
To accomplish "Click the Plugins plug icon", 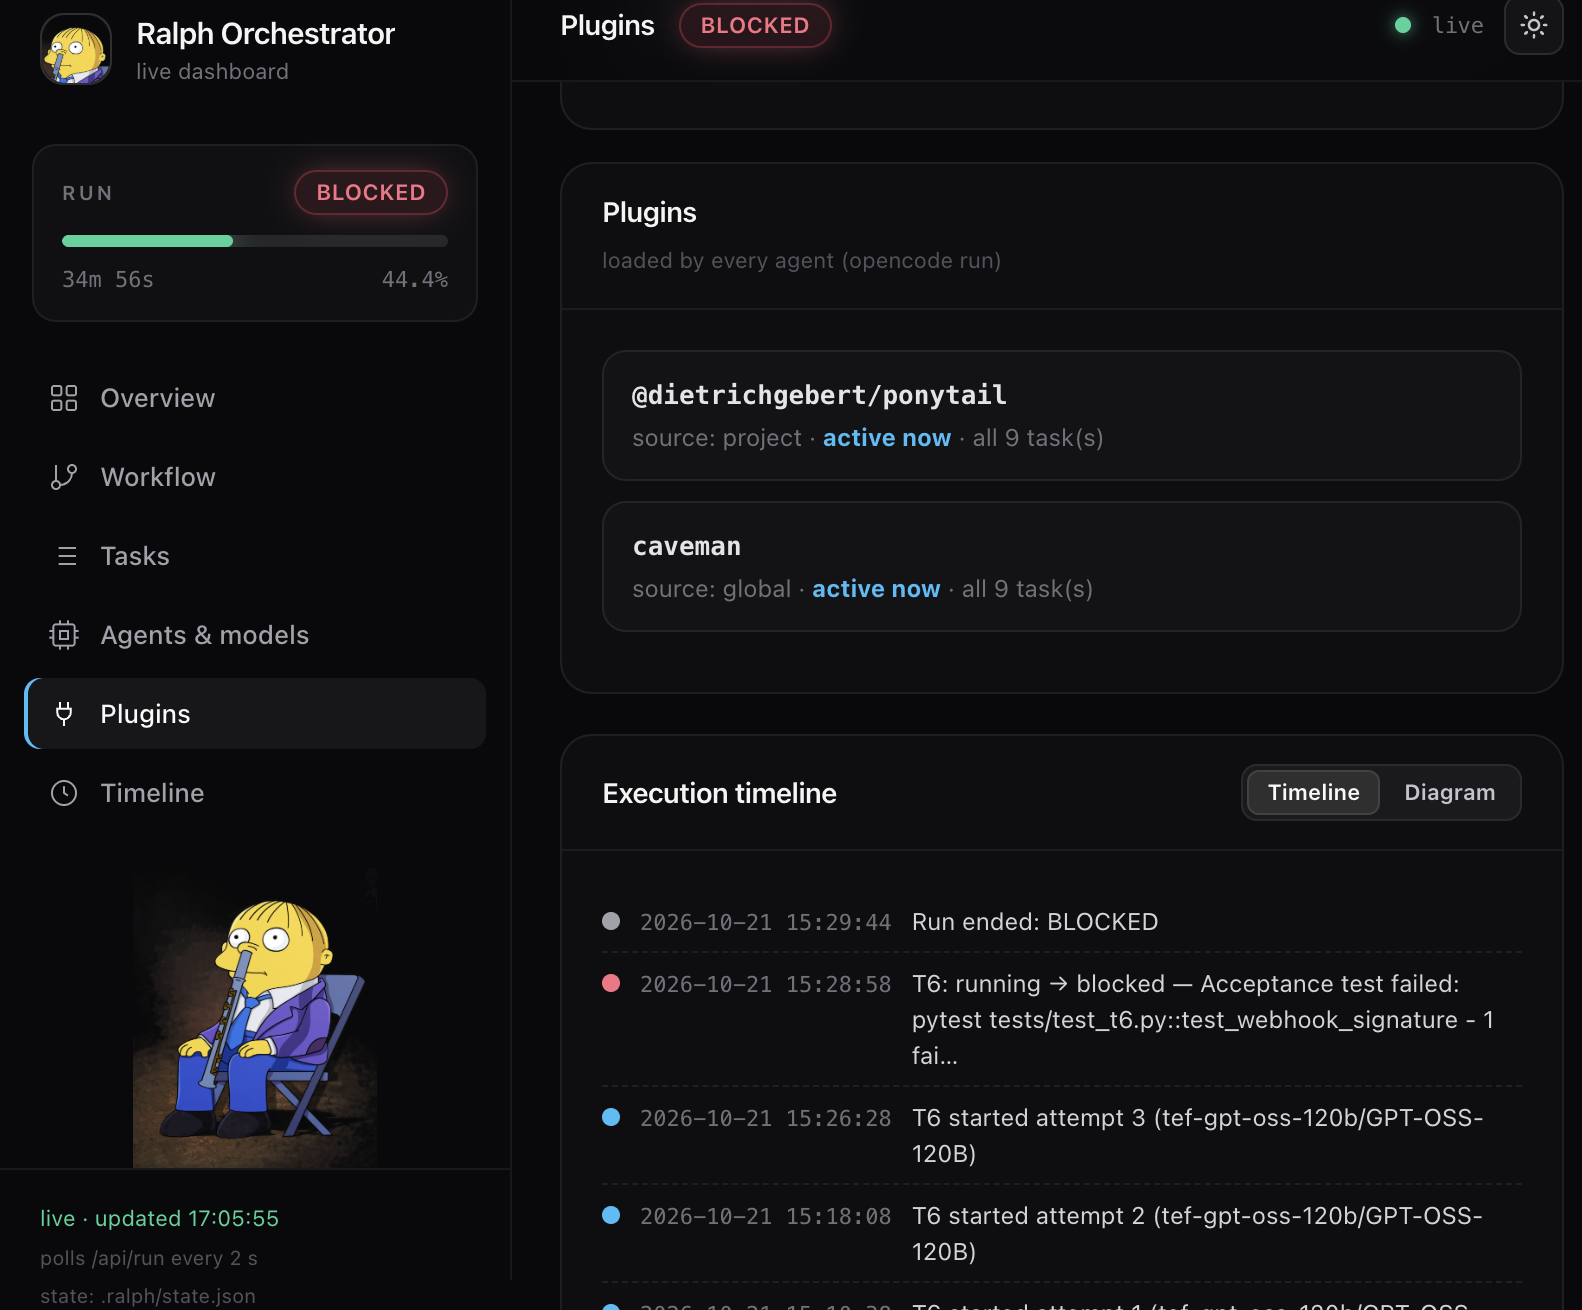I will [x=64, y=714].
